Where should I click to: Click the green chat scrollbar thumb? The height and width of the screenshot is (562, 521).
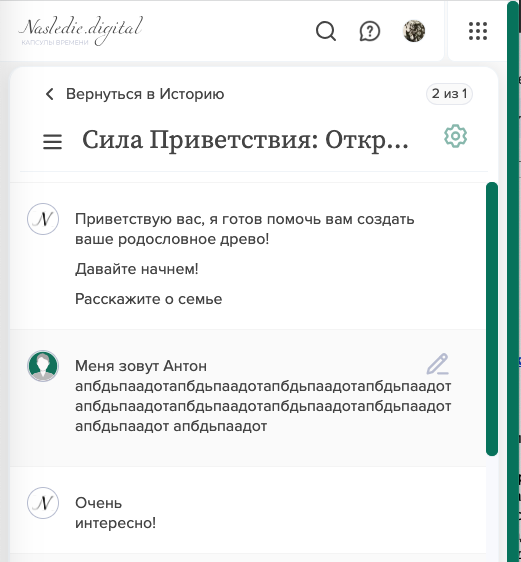tap(492, 319)
